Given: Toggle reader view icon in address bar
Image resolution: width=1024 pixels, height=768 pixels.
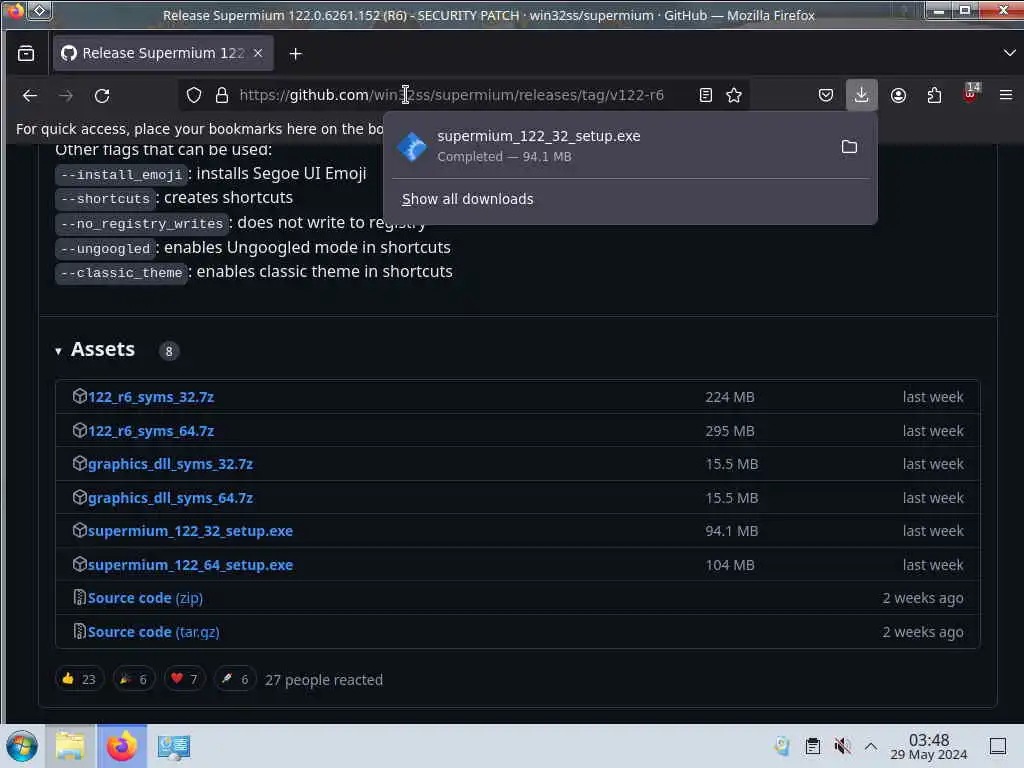Looking at the screenshot, I should tap(705, 95).
